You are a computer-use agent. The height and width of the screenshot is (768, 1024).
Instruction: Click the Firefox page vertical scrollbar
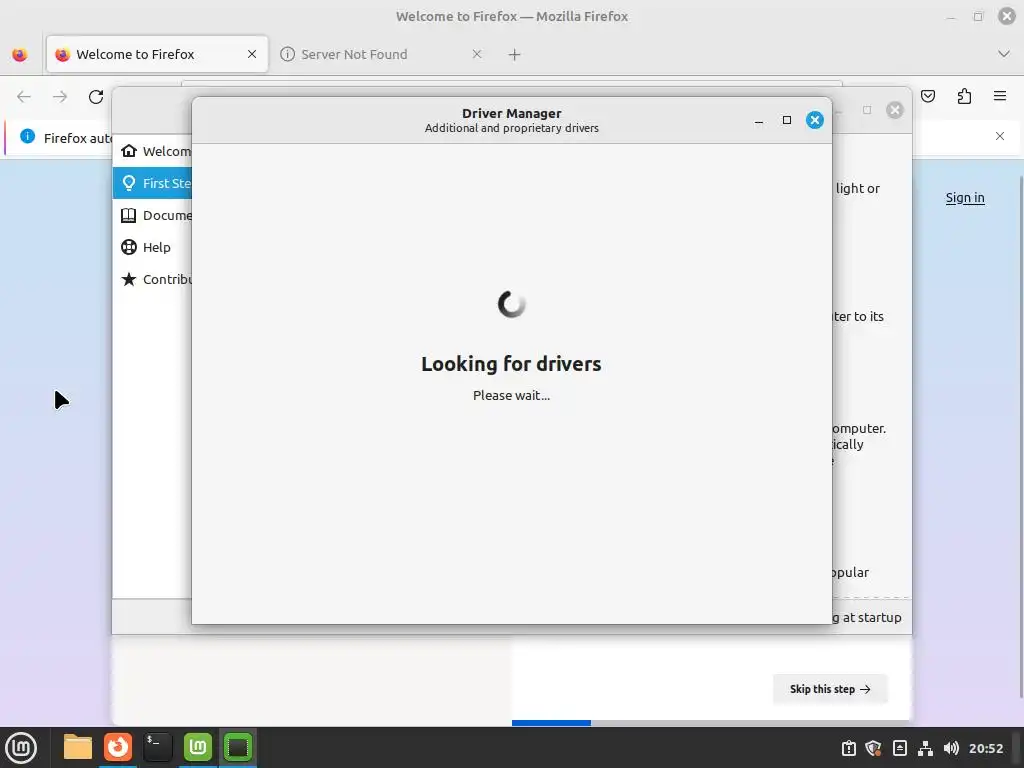1021,437
